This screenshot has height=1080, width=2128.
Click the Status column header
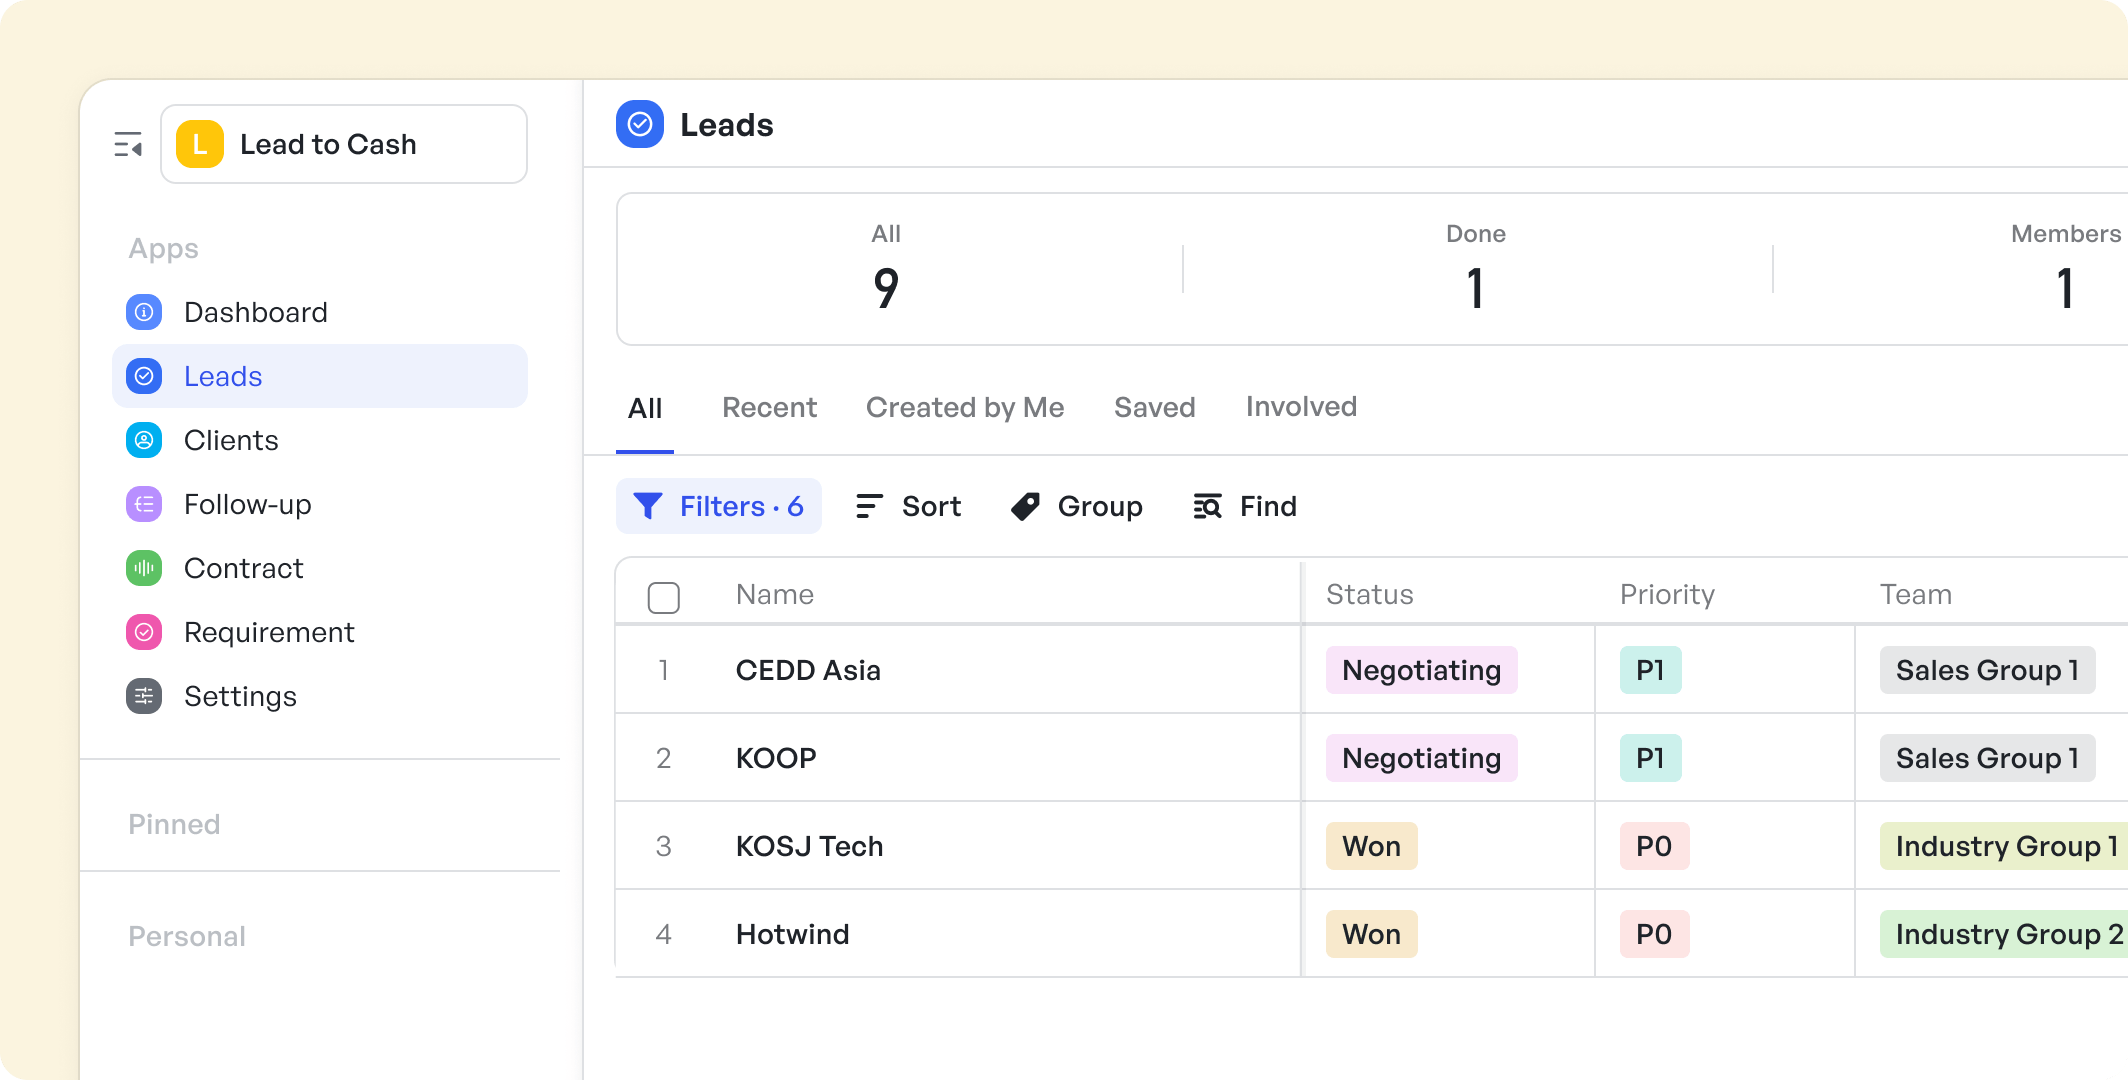[1370, 594]
